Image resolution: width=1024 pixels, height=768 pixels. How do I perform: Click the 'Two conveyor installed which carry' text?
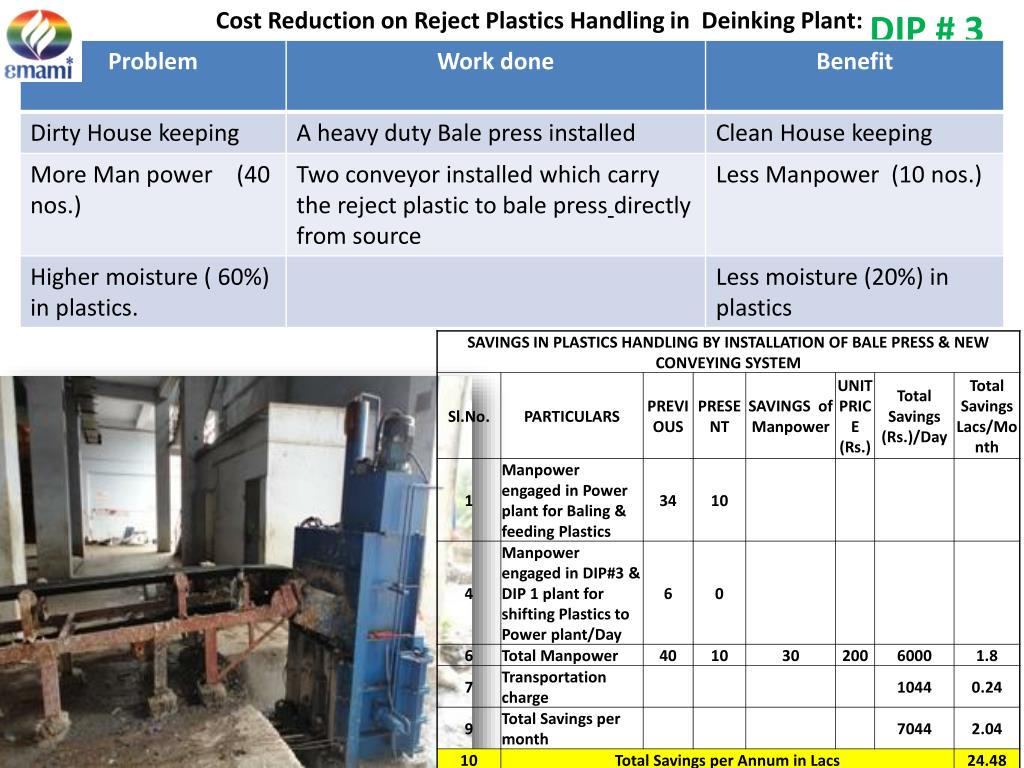477,175
